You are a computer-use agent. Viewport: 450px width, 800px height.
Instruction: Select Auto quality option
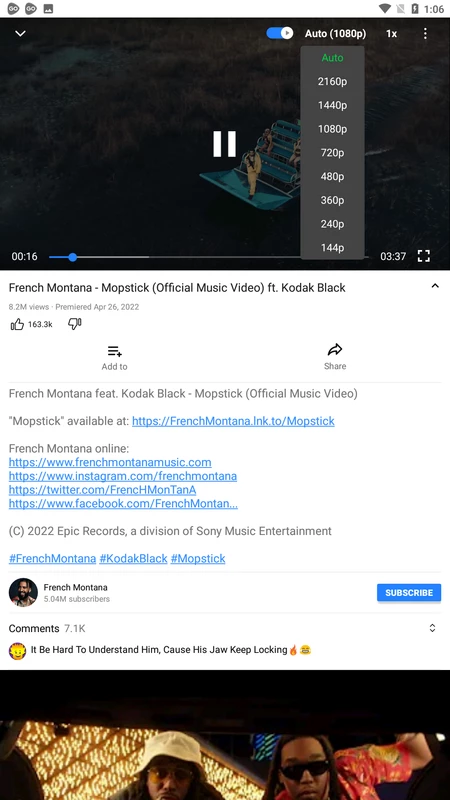coord(332,58)
